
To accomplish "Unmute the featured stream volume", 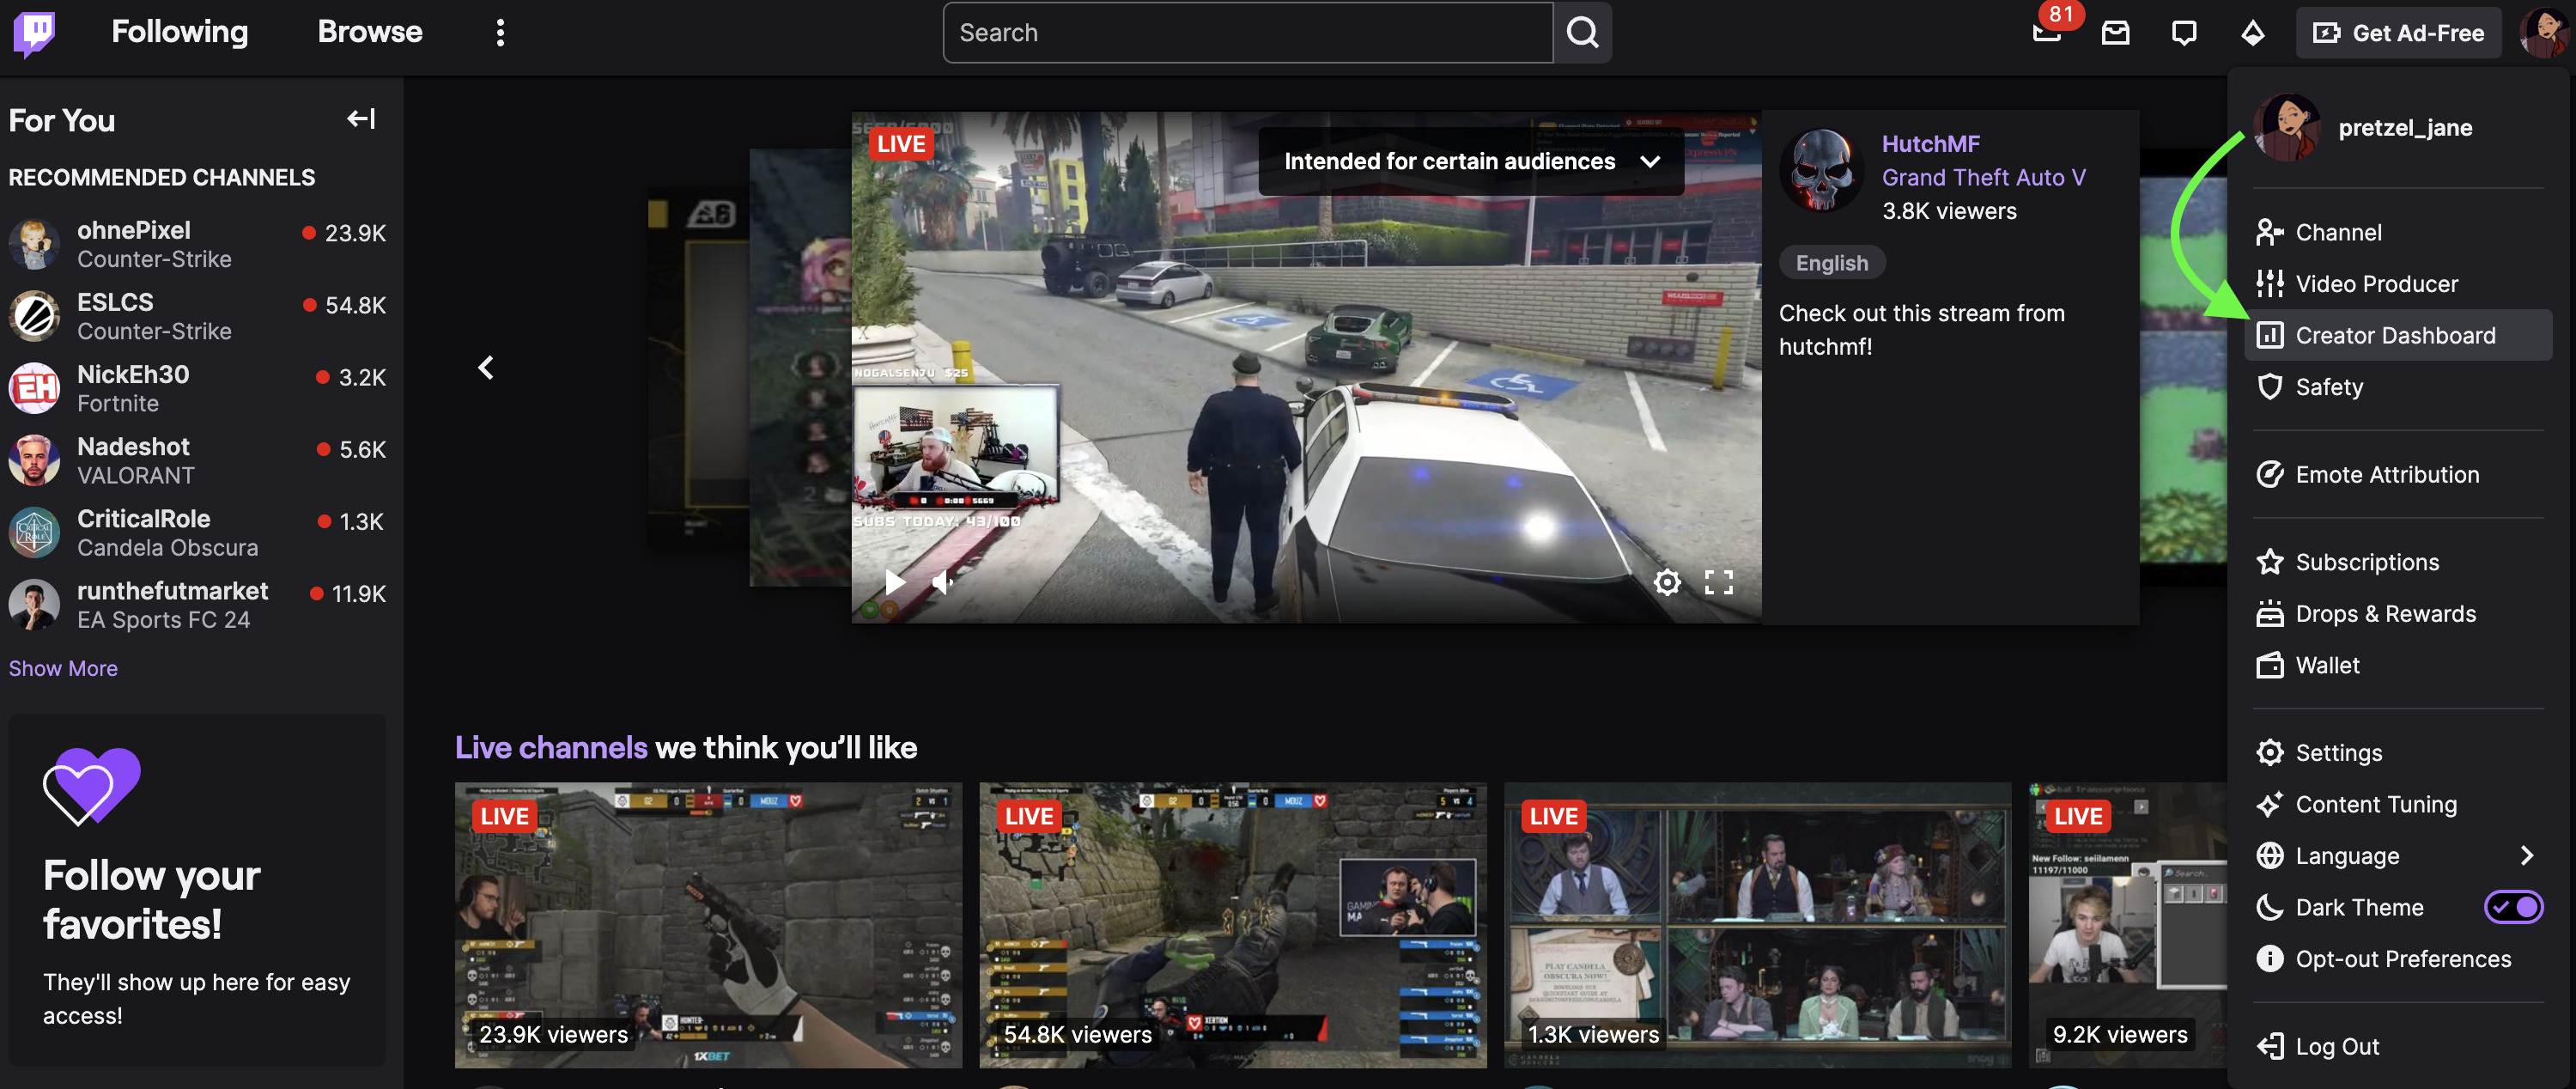I will coord(942,582).
